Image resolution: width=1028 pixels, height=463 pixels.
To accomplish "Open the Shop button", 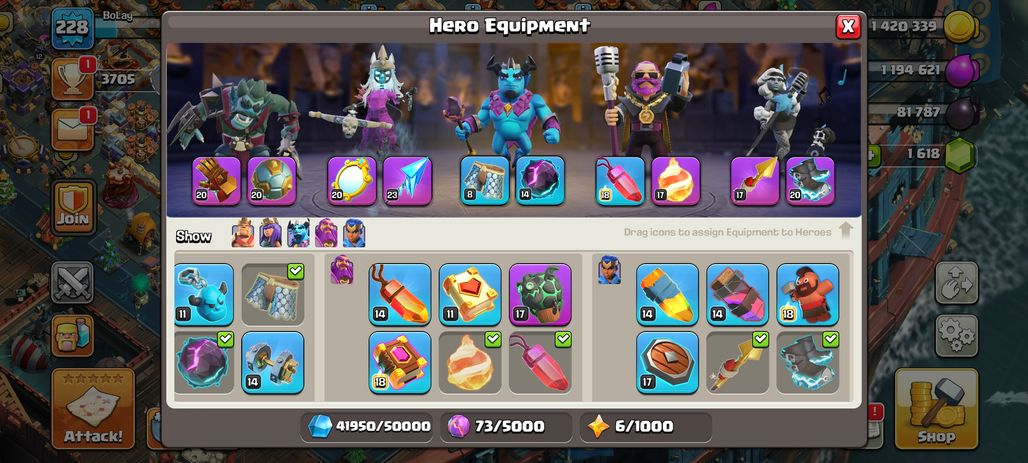I will (936, 408).
